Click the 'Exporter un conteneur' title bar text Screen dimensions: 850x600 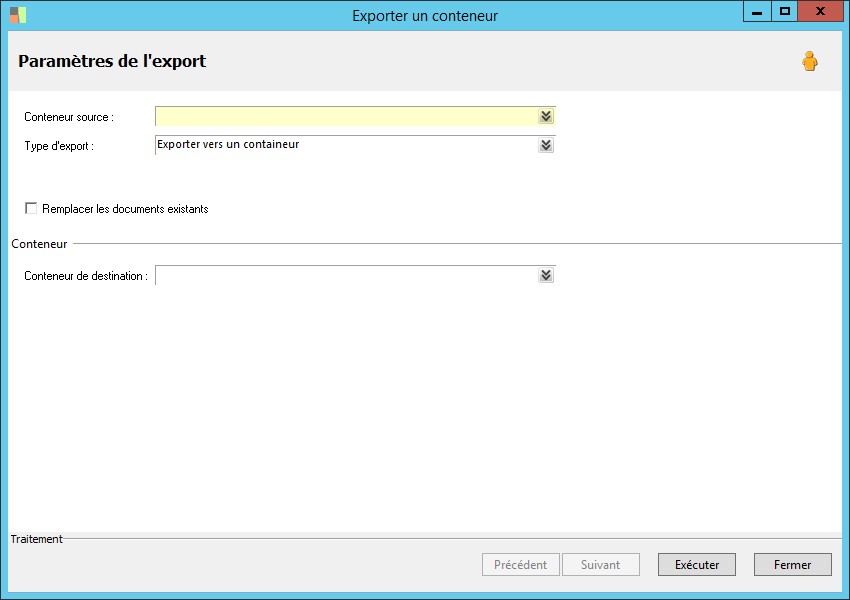425,15
